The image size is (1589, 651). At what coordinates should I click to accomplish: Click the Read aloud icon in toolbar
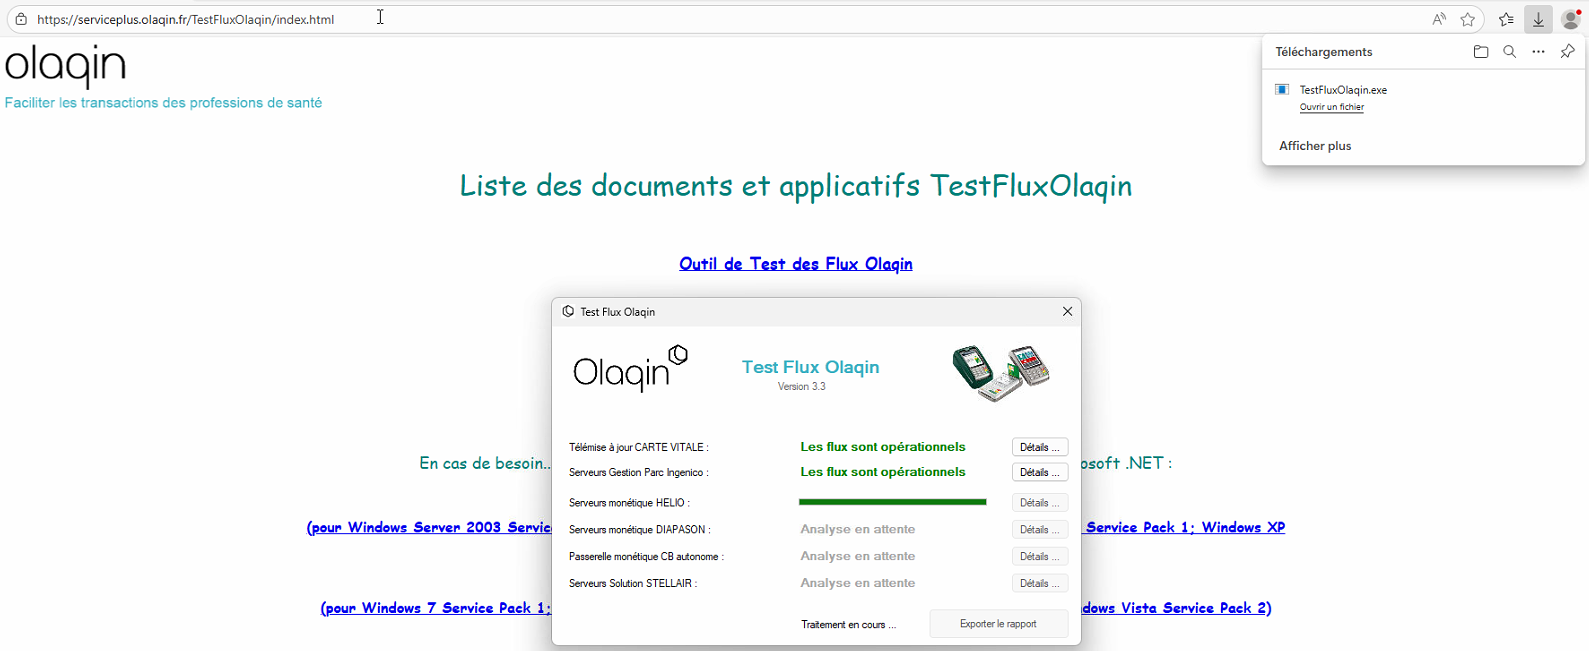(1439, 19)
